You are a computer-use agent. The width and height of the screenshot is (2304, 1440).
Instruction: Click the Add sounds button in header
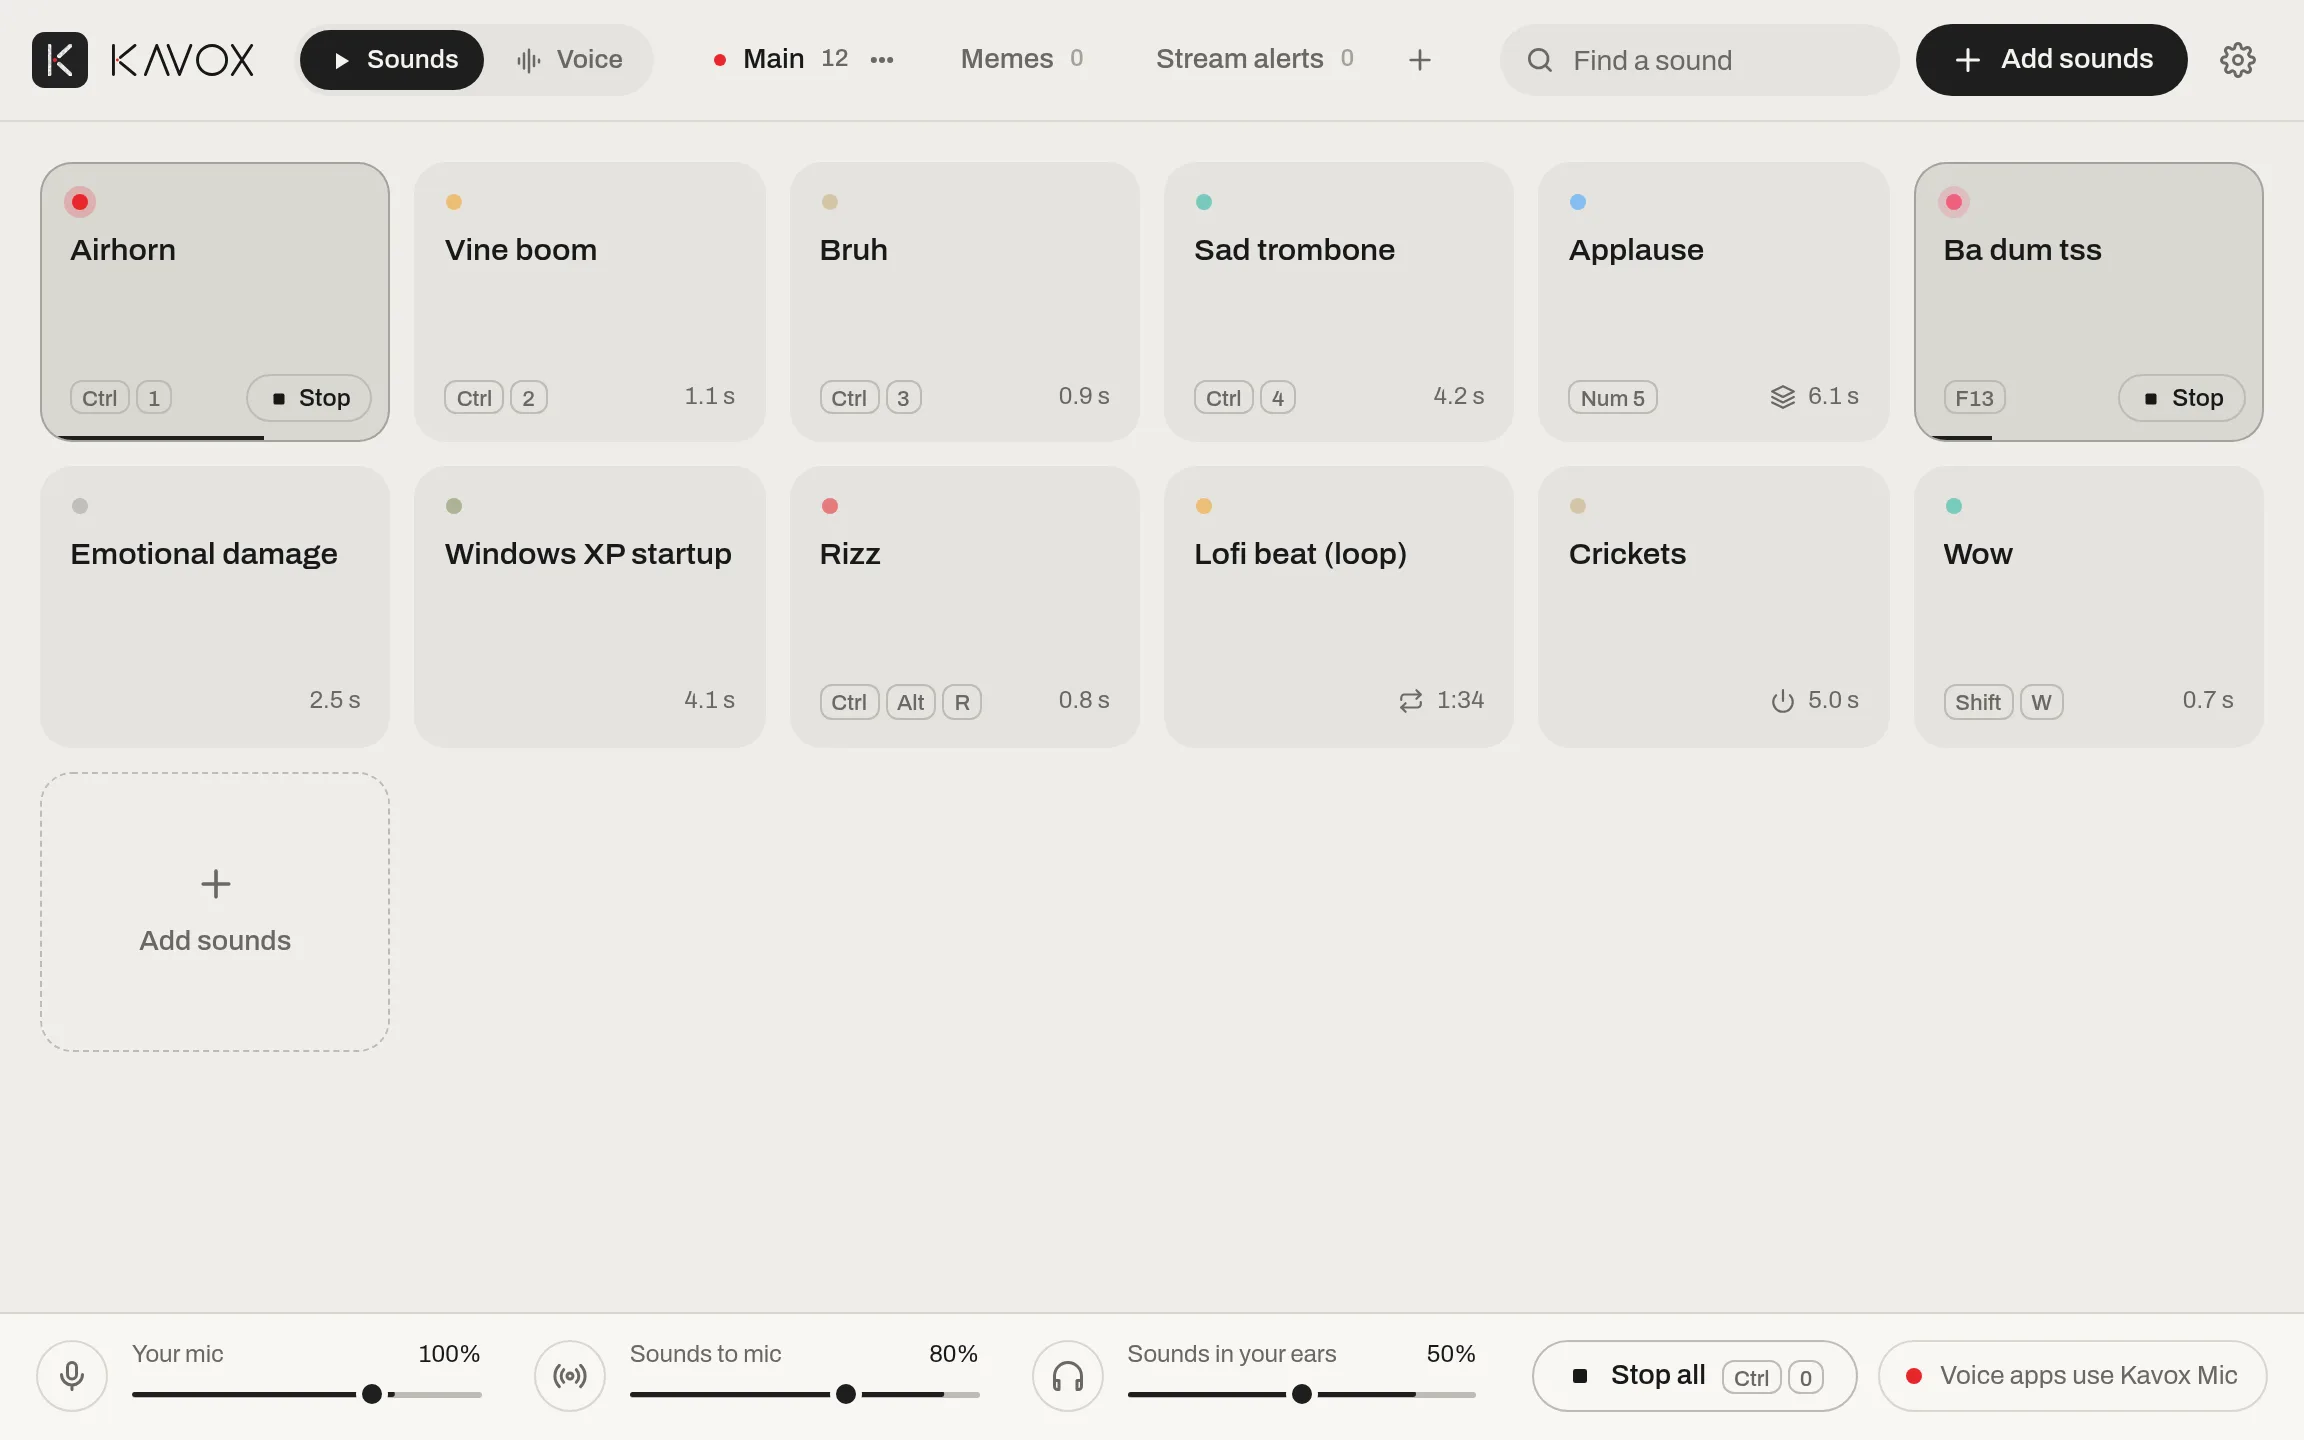[2051, 60]
